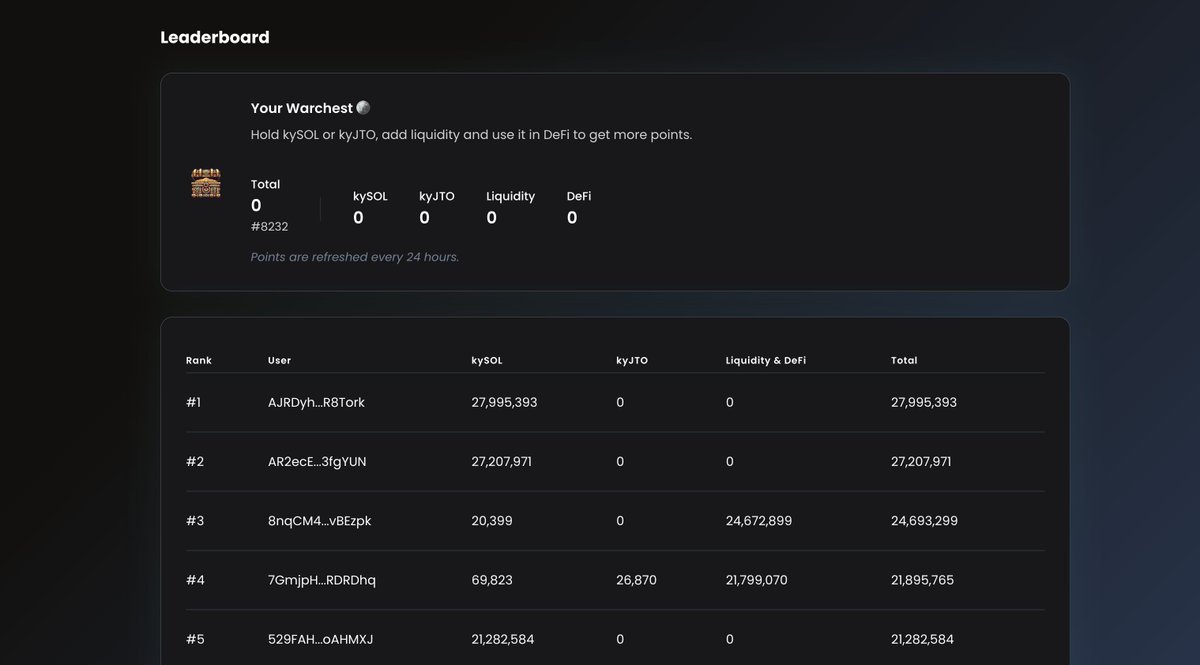The image size is (1200, 665).
Task: Click kySOL value 27,995,393 in row #1
Action: click(504, 402)
